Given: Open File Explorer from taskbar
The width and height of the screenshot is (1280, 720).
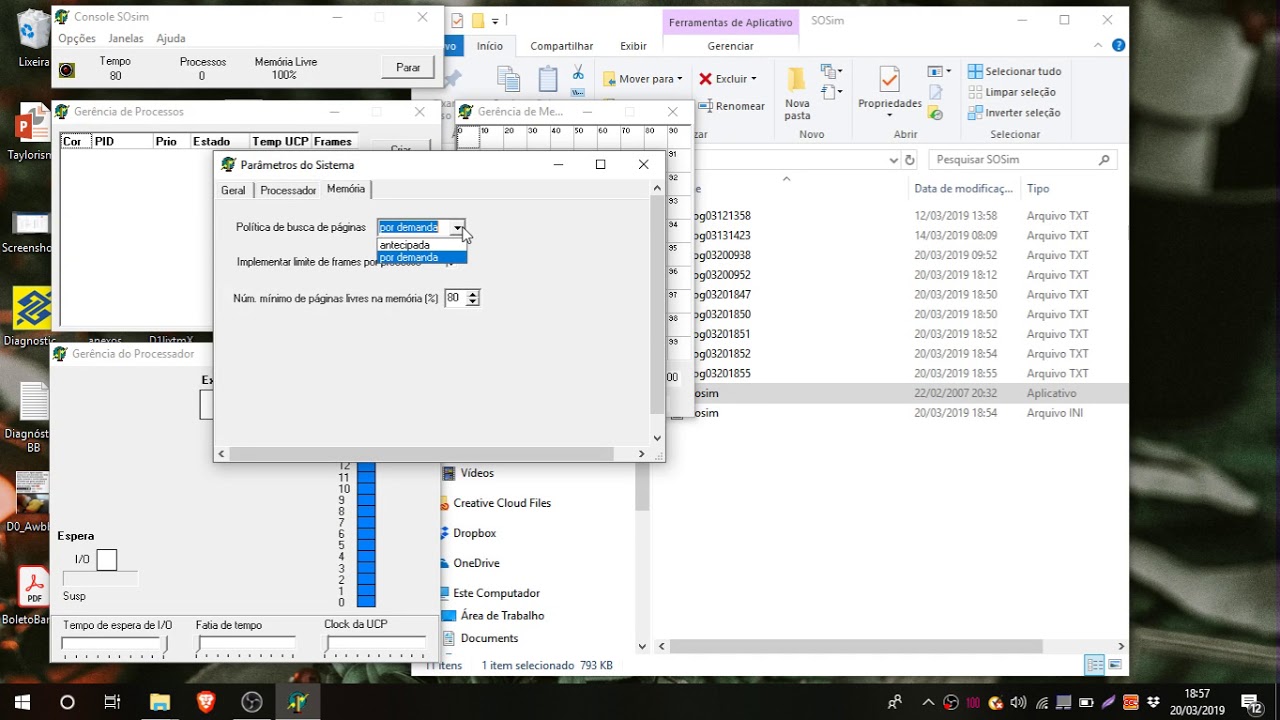Looking at the screenshot, I should tap(160, 702).
